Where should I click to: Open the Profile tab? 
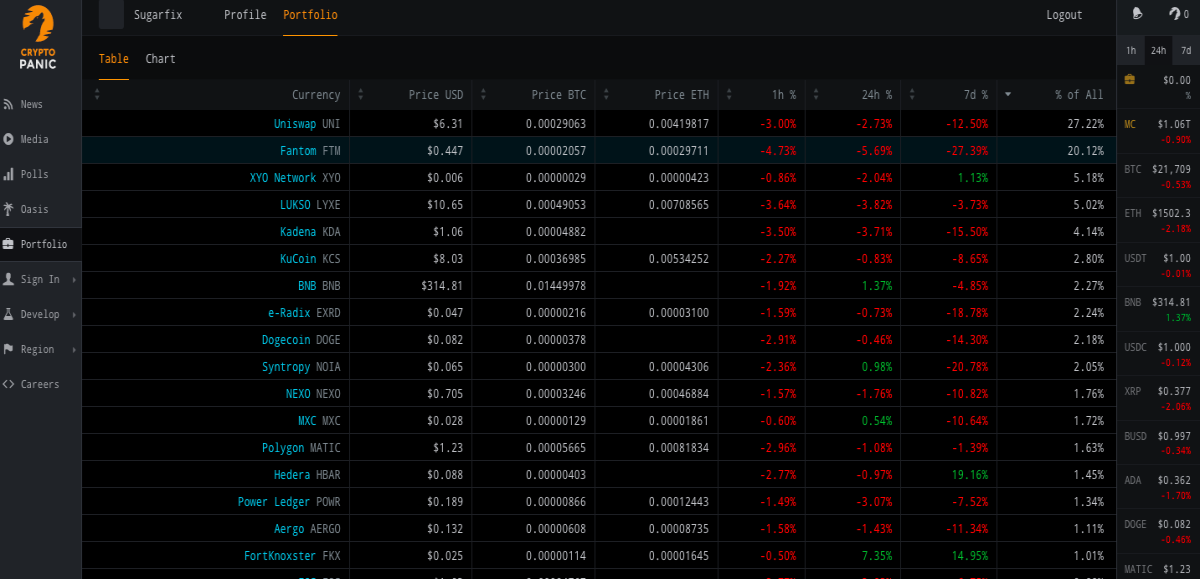245,15
